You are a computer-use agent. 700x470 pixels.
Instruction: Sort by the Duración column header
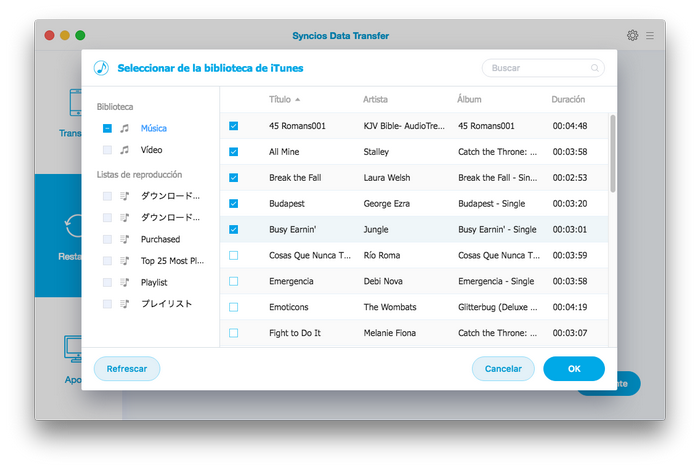[x=568, y=99]
